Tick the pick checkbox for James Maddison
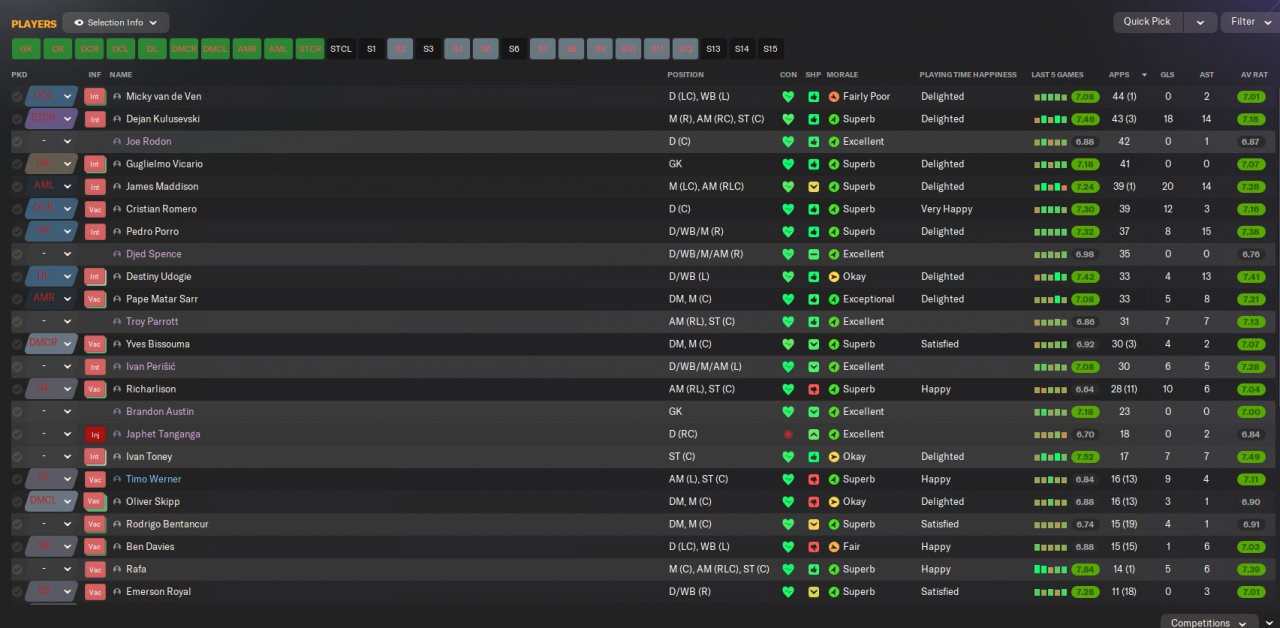 point(17,187)
